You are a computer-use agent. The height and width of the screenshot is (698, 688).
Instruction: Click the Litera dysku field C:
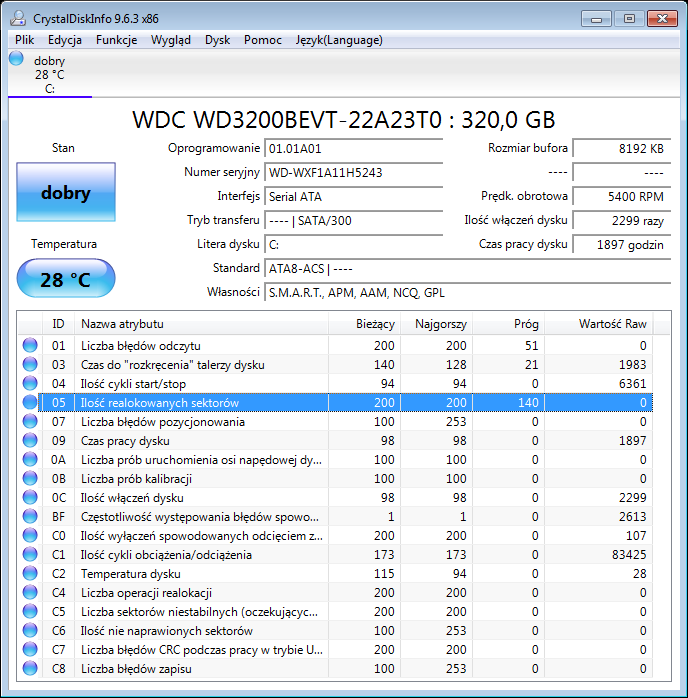click(354, 245)
